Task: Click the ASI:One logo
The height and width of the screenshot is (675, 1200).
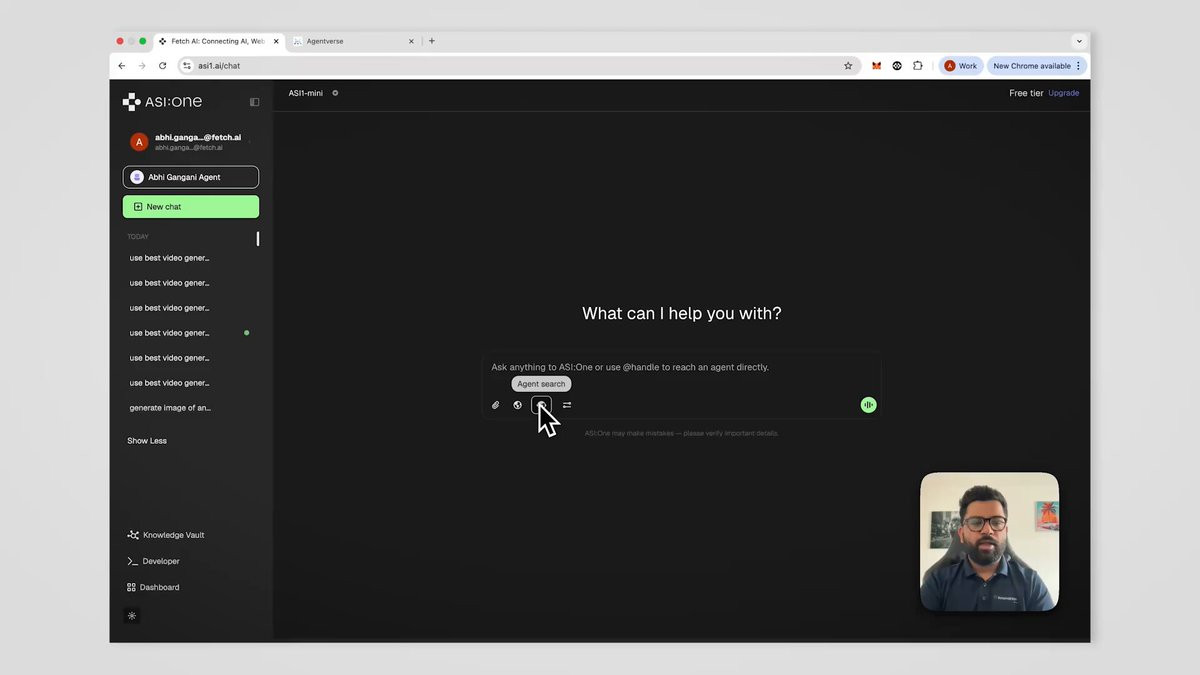Action: [162, 102]
